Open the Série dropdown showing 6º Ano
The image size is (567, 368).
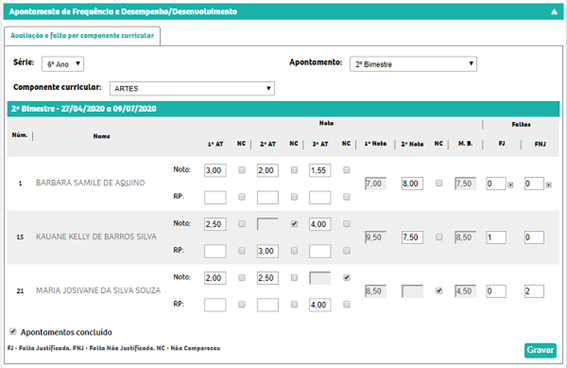(63, 64)
